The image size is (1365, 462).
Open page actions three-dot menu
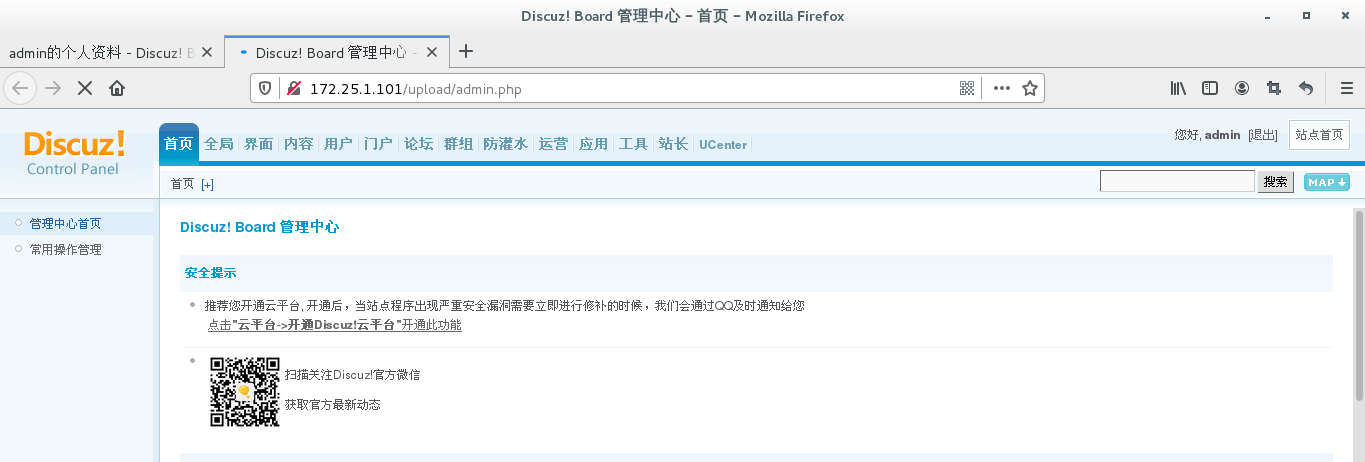(x=1002, y=88)
